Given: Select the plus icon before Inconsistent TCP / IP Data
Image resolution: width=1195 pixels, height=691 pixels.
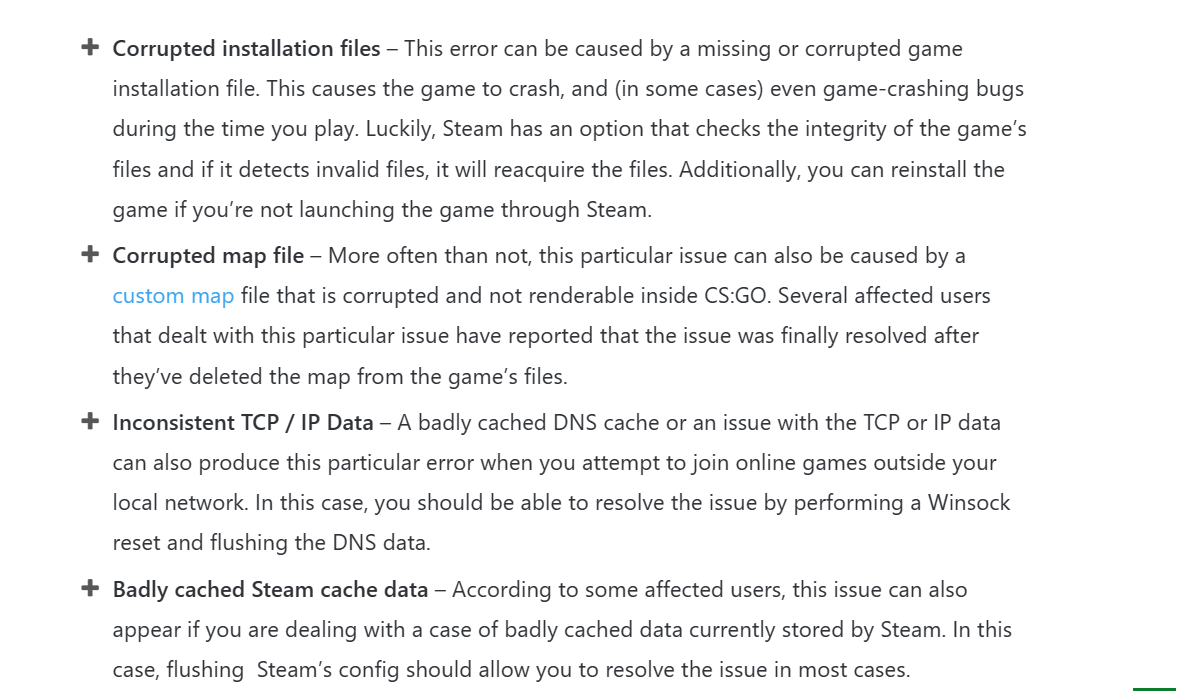Looking at the screenshot, I should tap(90, 421).
